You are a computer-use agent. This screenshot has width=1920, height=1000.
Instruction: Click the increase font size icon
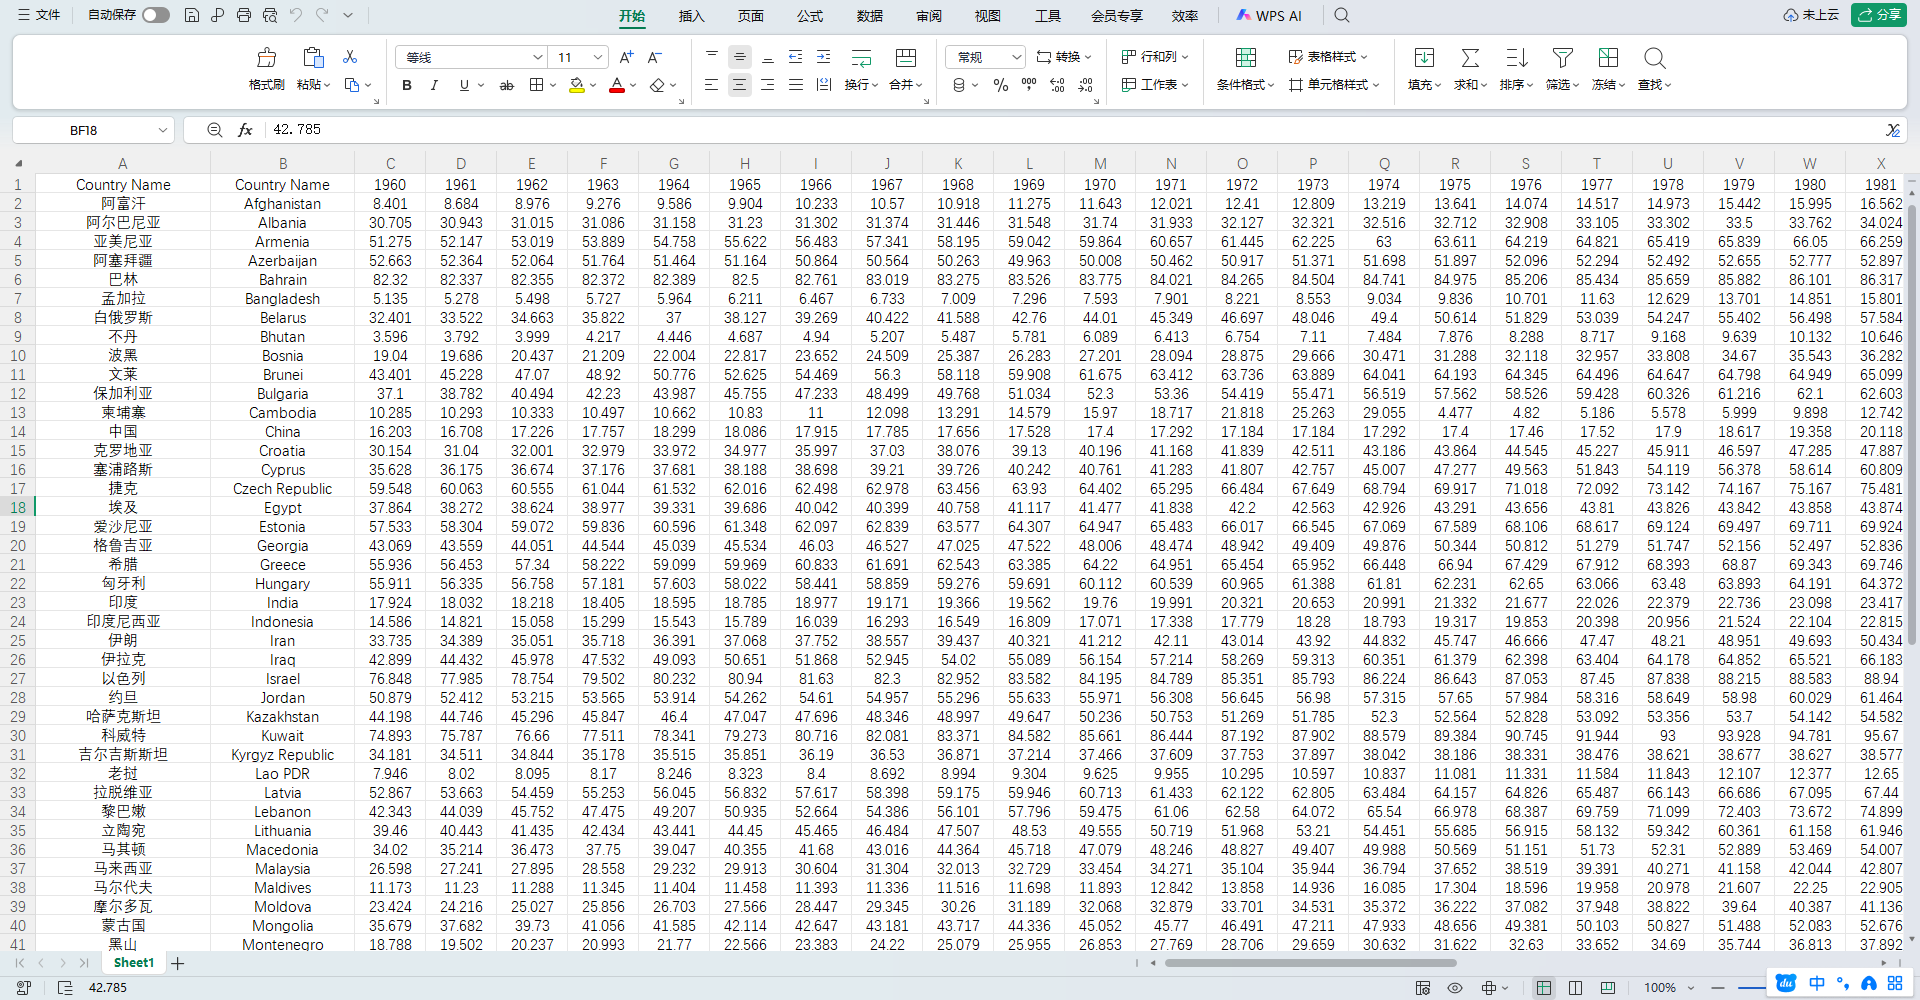click(x=626, y=58)
